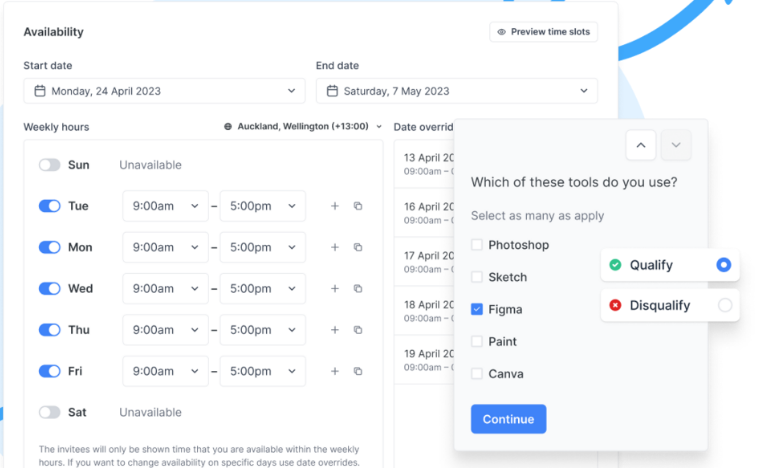This screenshot has height=468, width=758.
Task: Open Wed start time 9:00am dropdown
Action: (x=165, y=289)
